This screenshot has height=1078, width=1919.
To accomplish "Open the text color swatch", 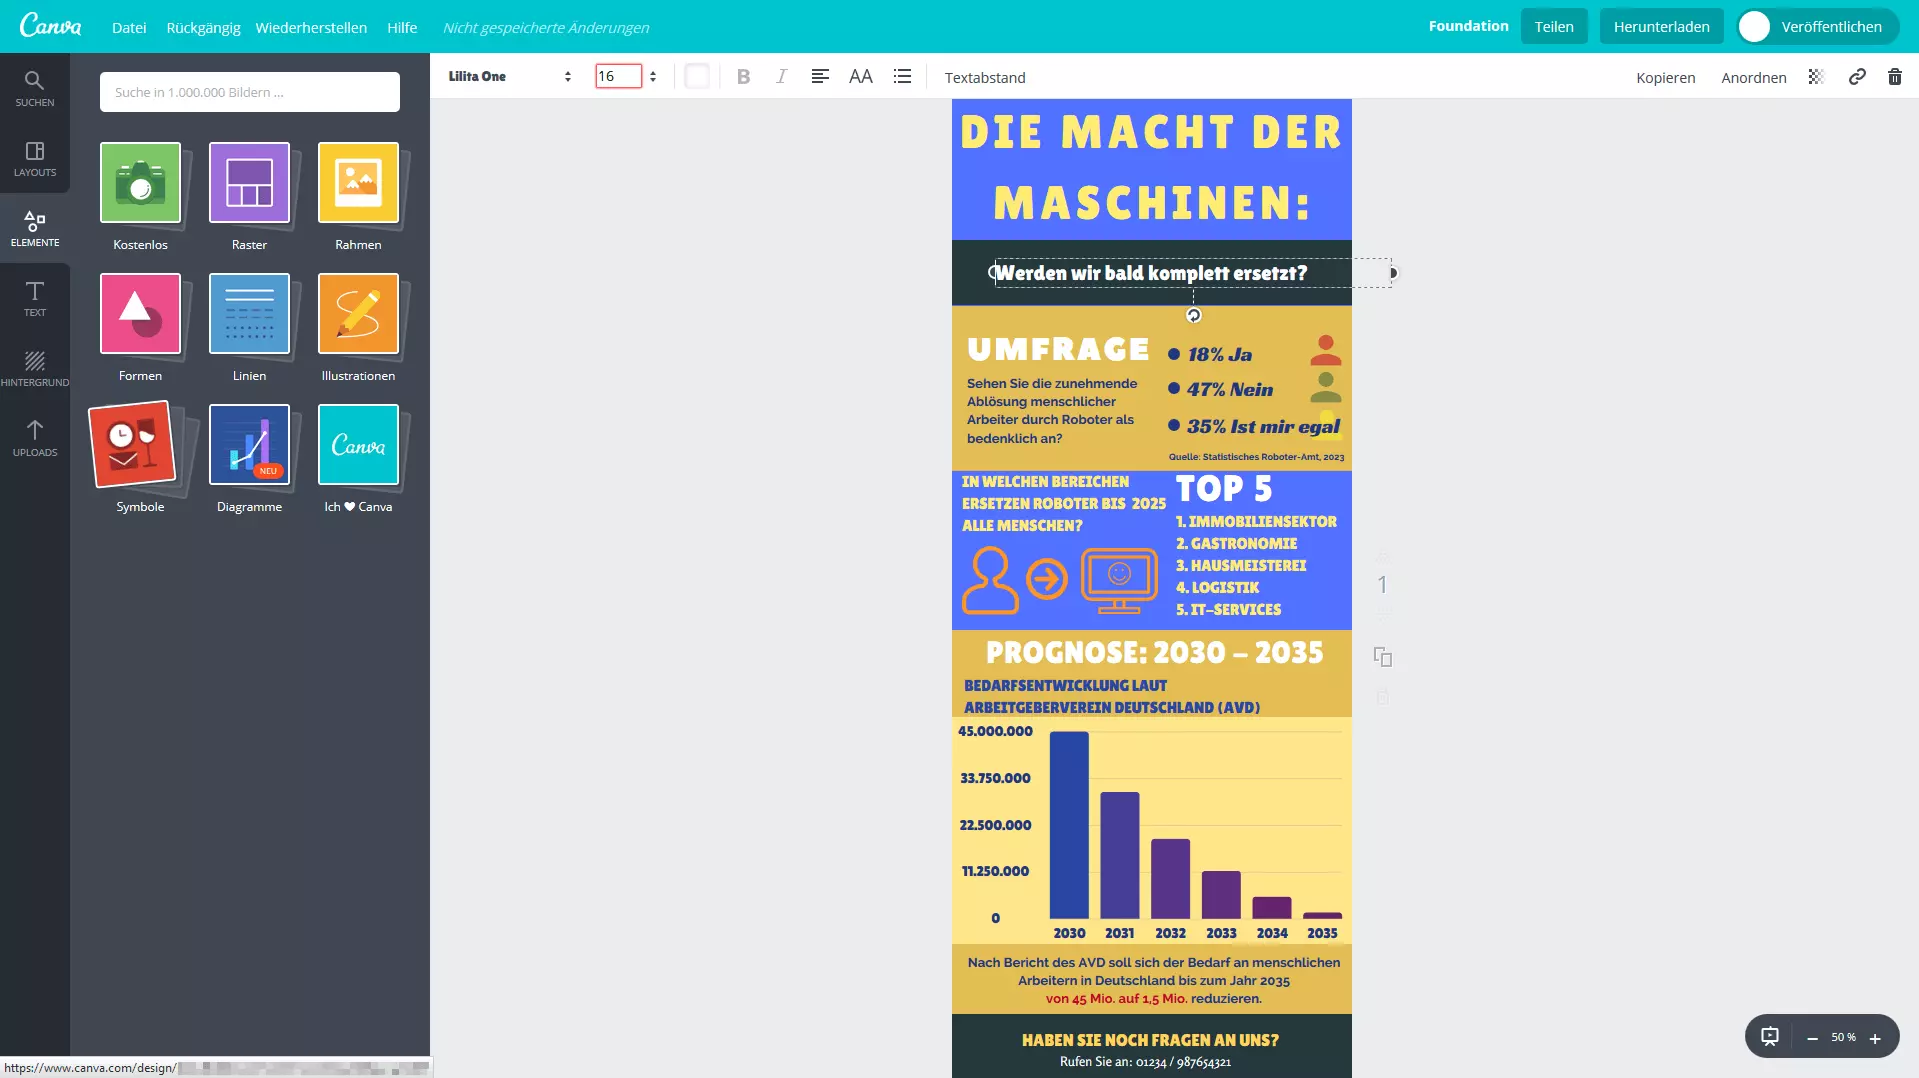I will coord(697,76).
